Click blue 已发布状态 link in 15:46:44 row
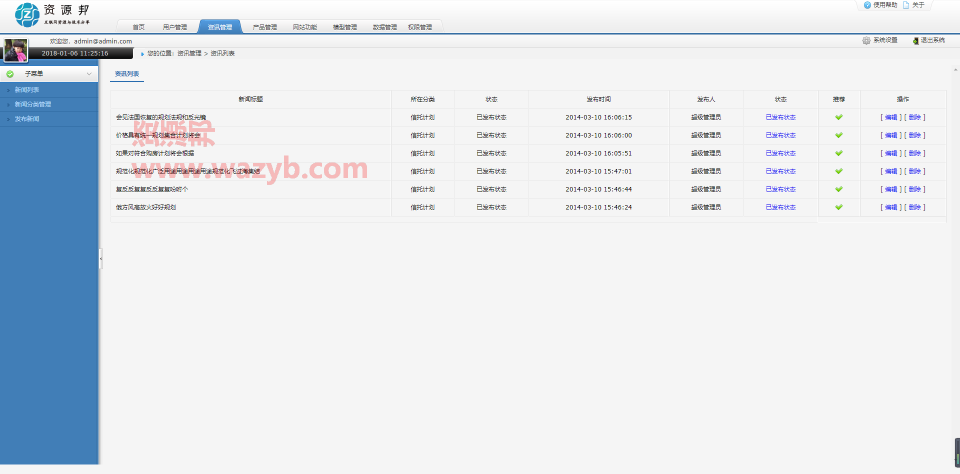Viewport: 960px width, 474px height. pos(781,189)
